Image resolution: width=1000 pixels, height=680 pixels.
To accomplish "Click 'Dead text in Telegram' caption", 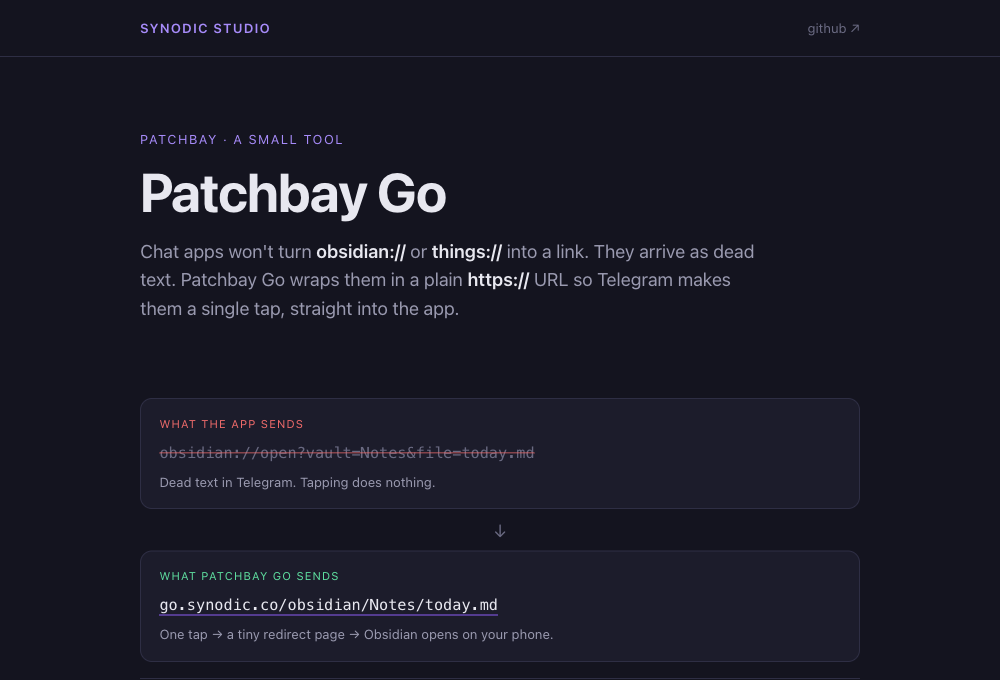I will click(297, 483).
